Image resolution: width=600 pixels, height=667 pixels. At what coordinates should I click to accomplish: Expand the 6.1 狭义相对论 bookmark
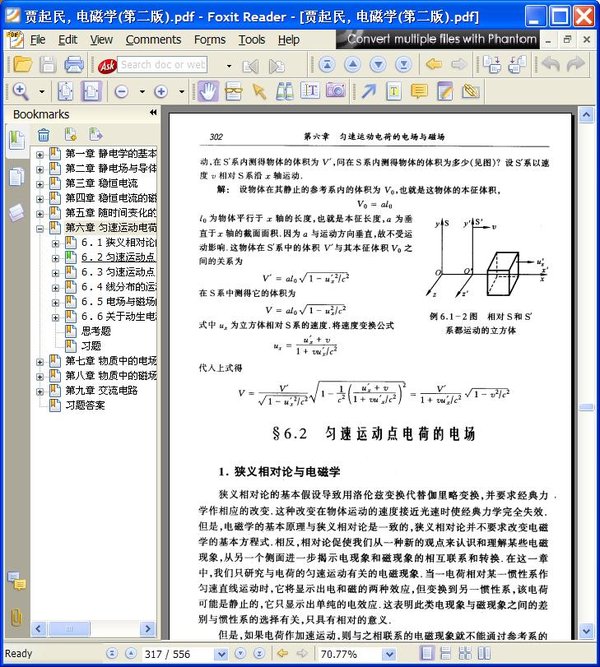click(x=55, y=243)
